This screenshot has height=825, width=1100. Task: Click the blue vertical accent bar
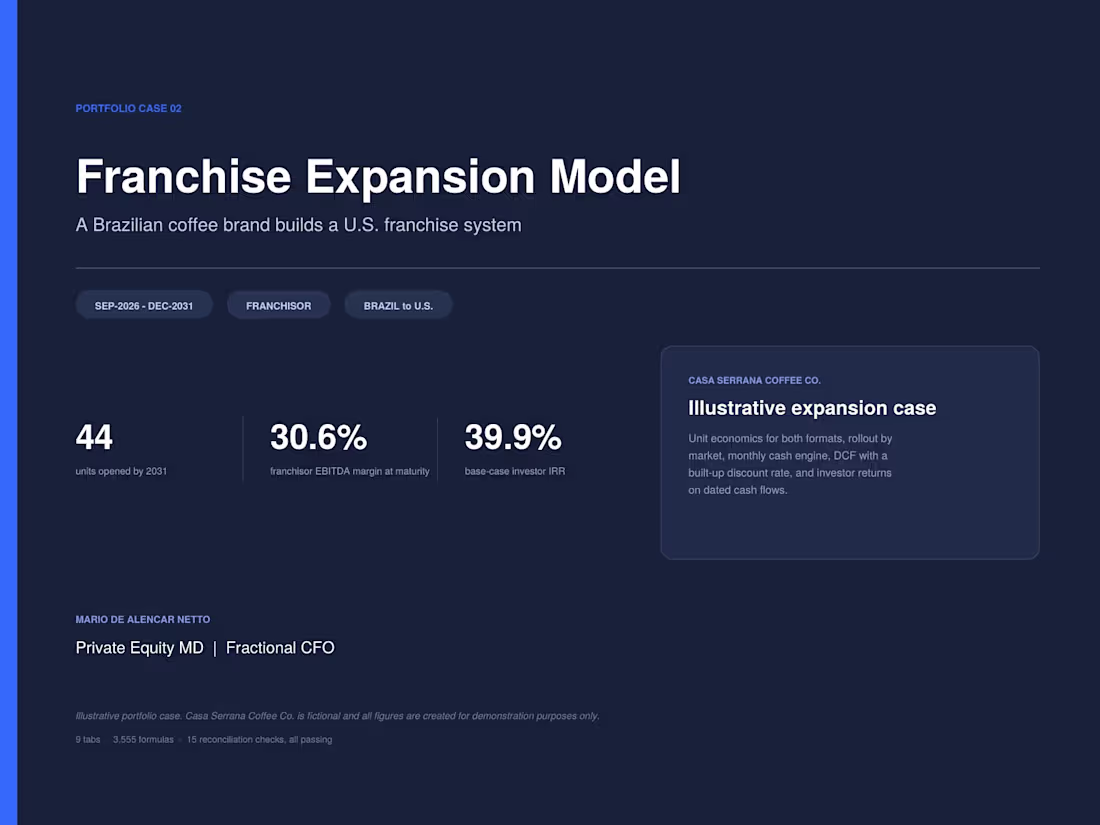click(8, 412)
